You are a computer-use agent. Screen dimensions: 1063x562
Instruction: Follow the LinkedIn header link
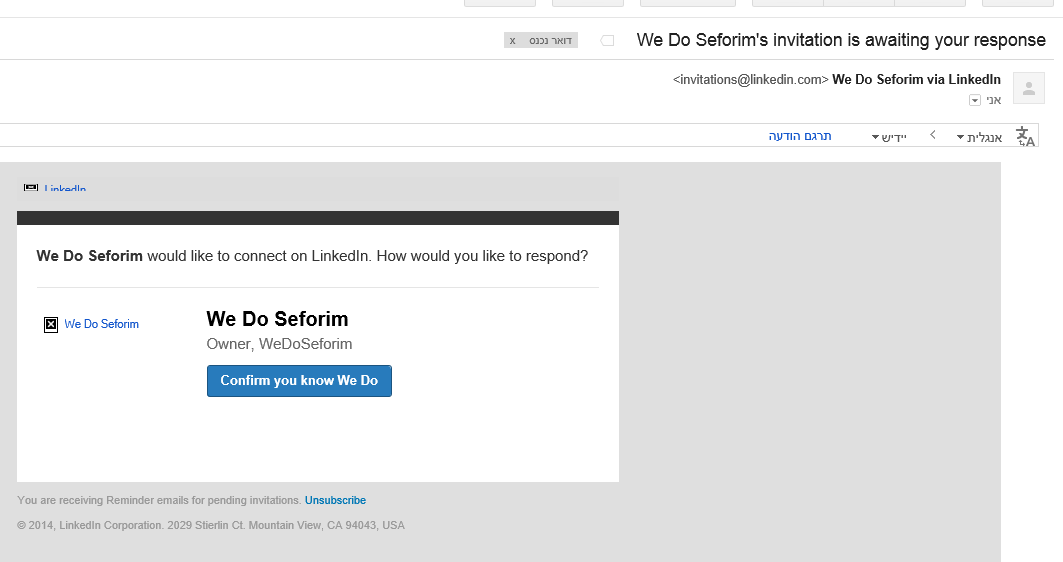(x=65, y=188)
